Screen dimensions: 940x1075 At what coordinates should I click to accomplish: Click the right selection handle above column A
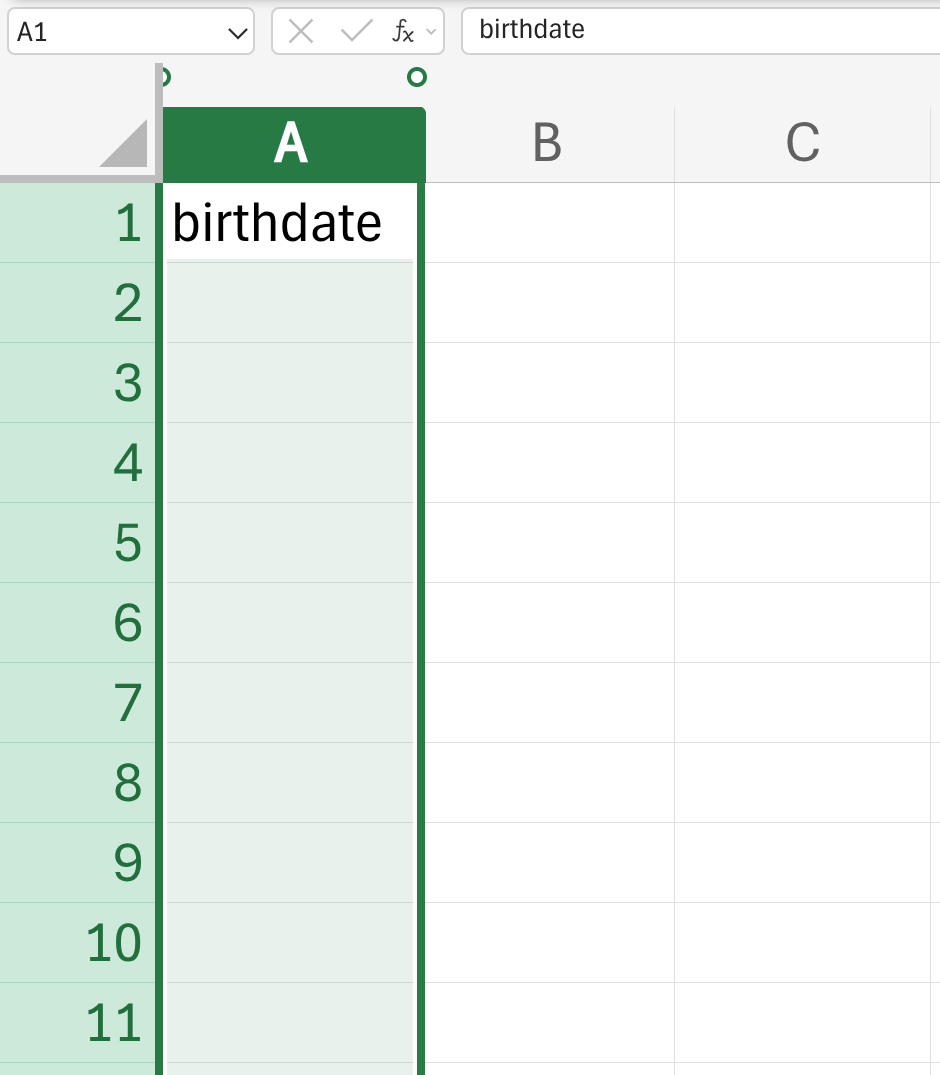417,77
